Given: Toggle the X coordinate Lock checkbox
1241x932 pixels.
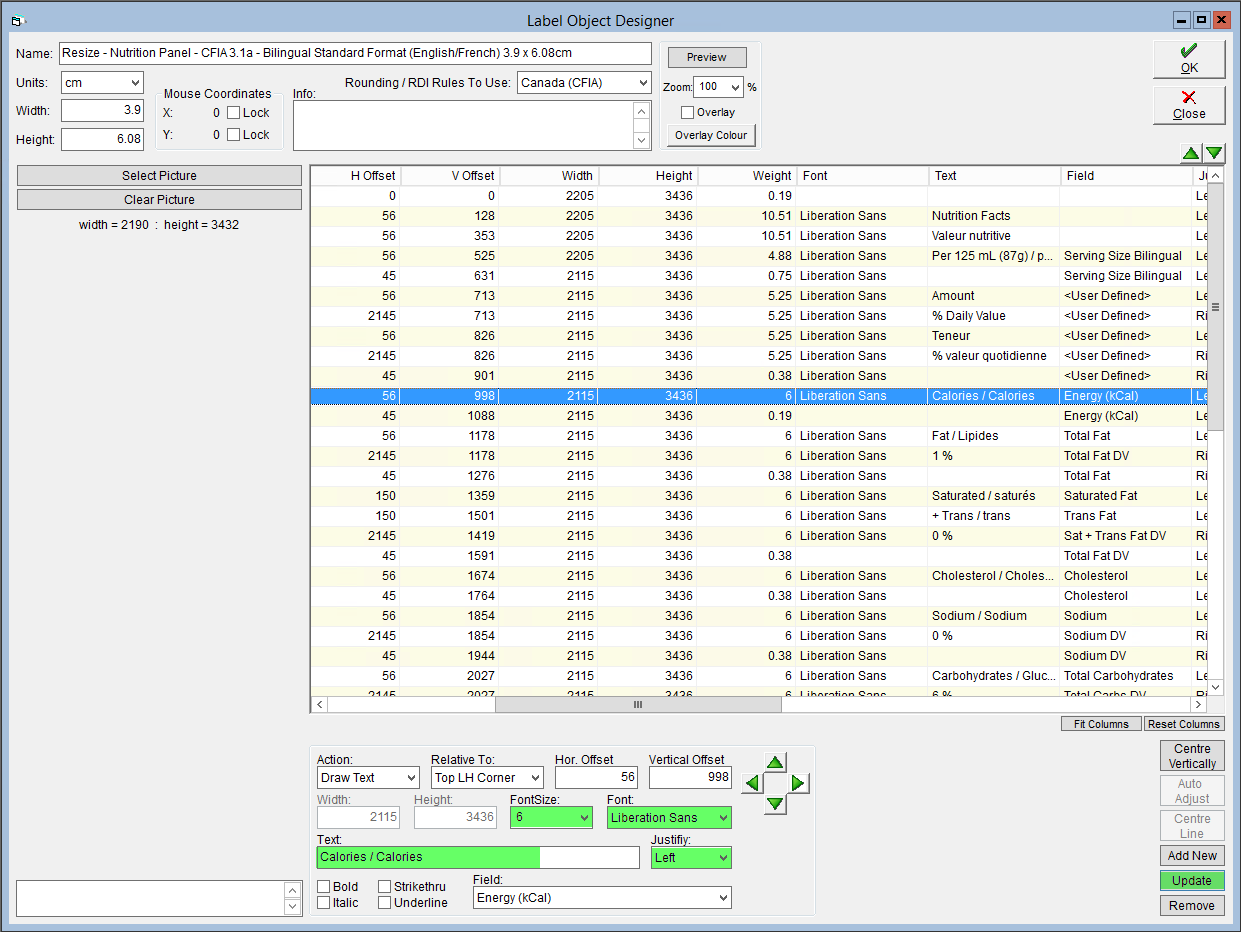Looking at the screenshot, I should point(233,113).
